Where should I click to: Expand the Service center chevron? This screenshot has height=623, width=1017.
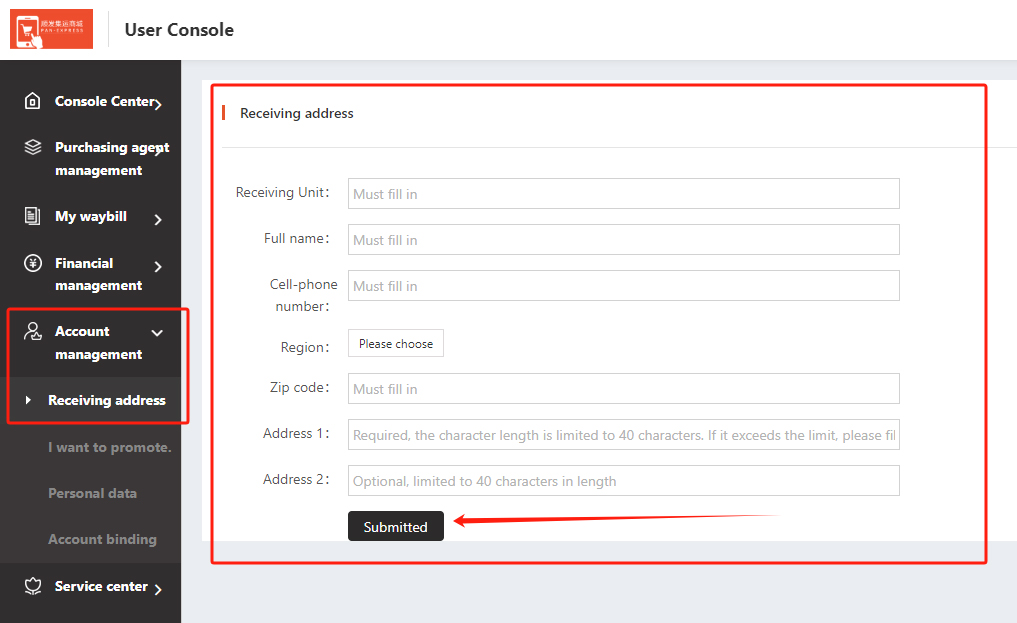pyautogui.click(x=158, y=589)
